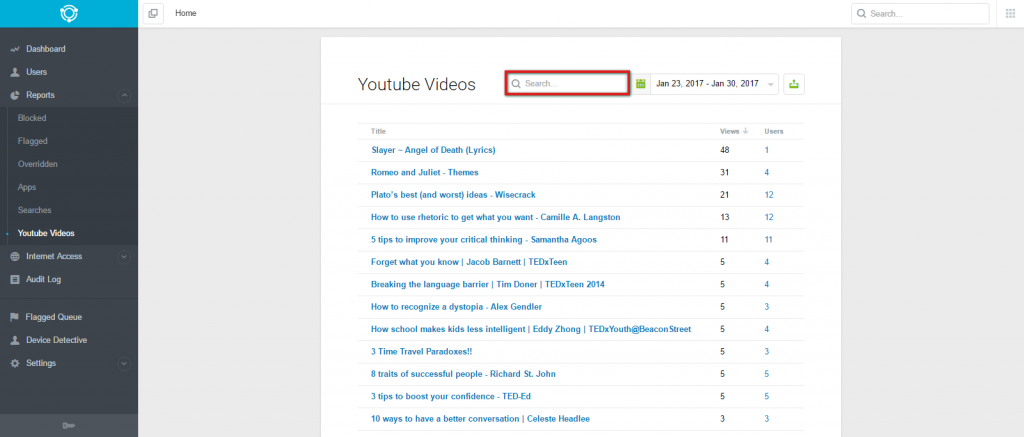Click the top header Search field
1024x437 pixels.
(x=920, y=14)
